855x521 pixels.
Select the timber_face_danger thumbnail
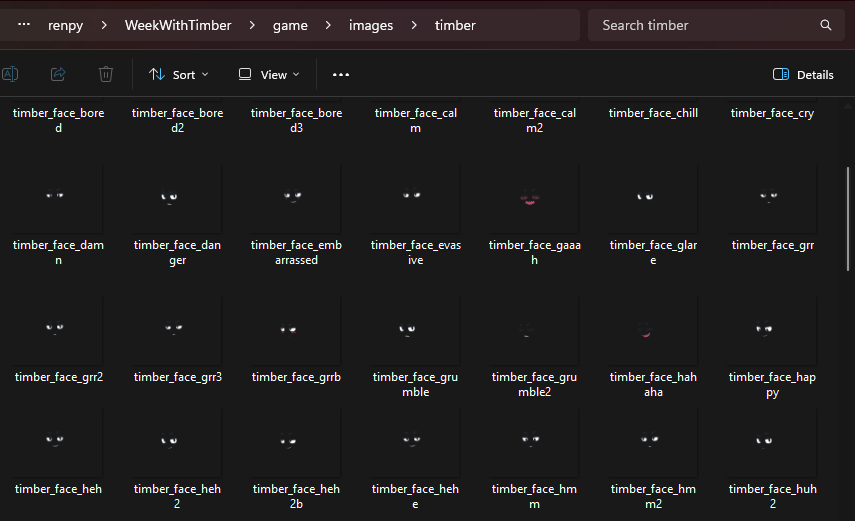177,199
